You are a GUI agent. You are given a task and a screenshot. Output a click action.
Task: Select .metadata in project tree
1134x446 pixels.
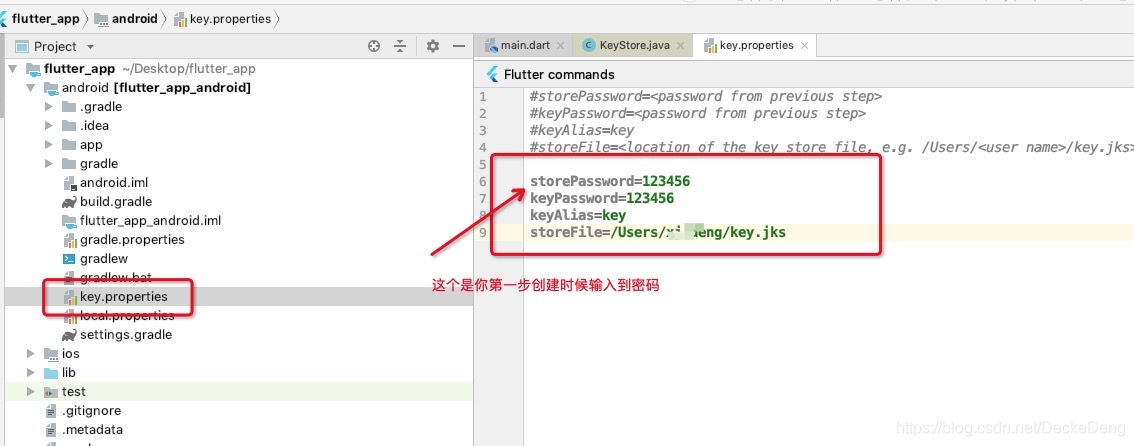point(92,429)
